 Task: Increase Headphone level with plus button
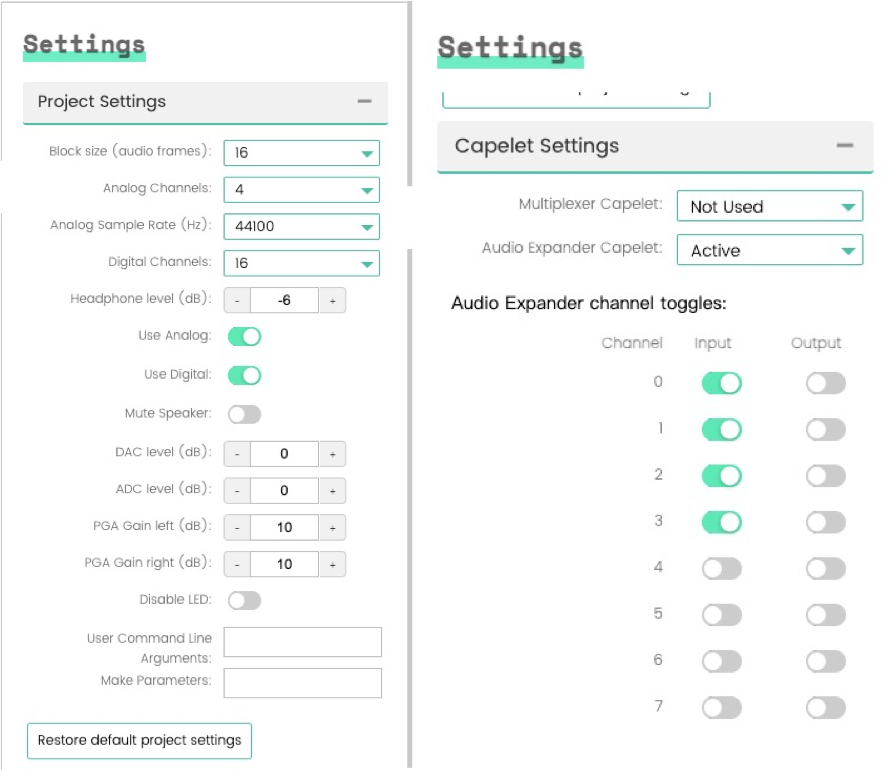point(332,300)
